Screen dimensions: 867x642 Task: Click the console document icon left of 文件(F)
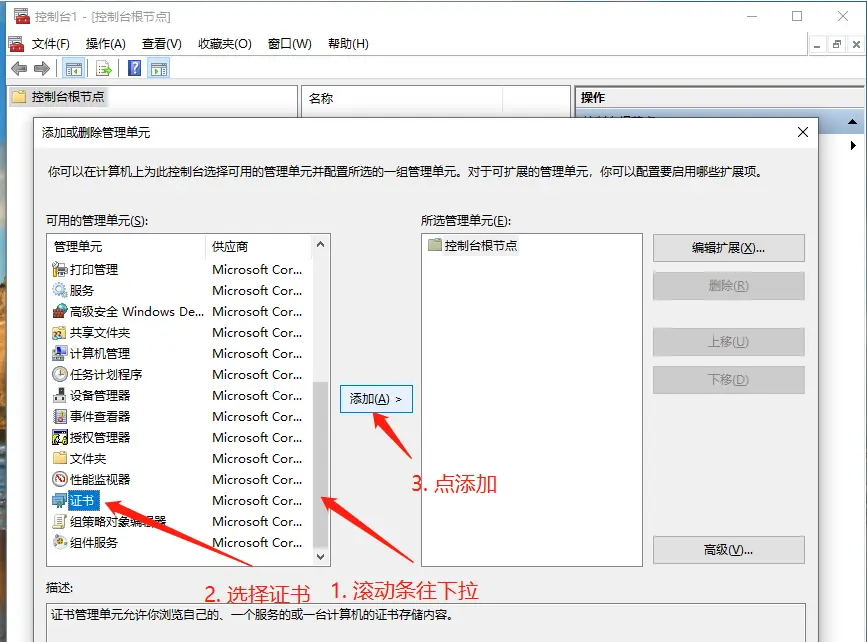coord(16,44)
